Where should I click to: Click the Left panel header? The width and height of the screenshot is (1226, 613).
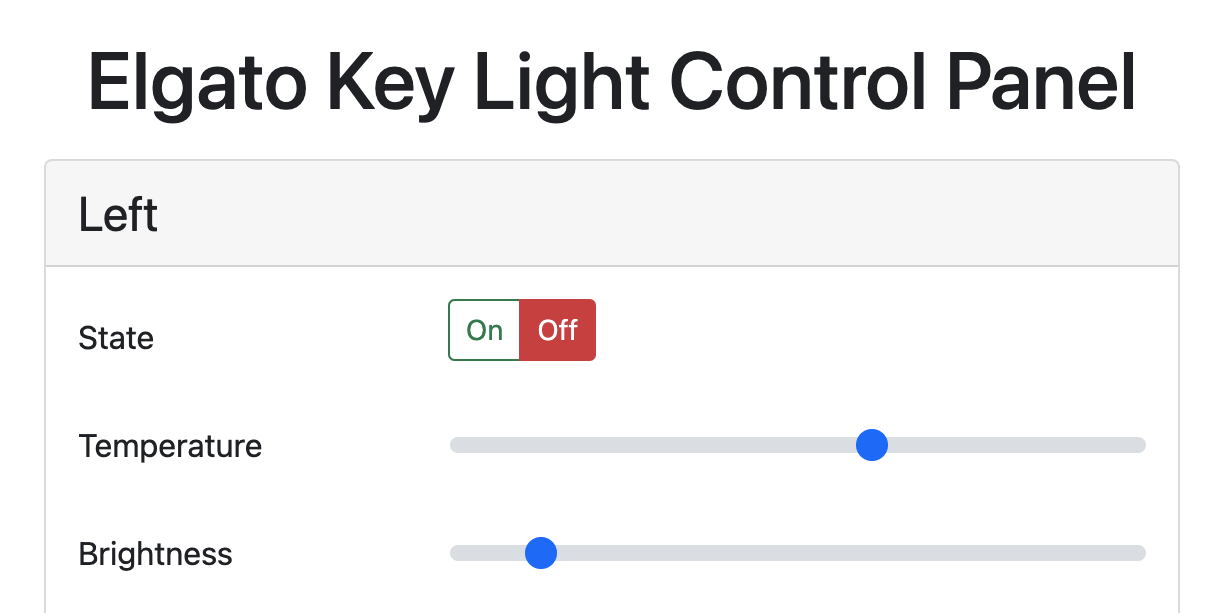[612, 213]
